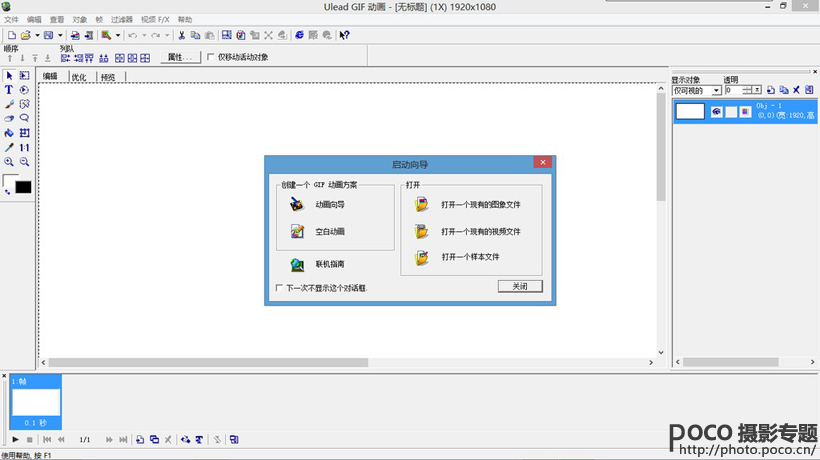This screenshot has height=460, width=820.
Task: Open the Filter menu
Action: (121, 19)
